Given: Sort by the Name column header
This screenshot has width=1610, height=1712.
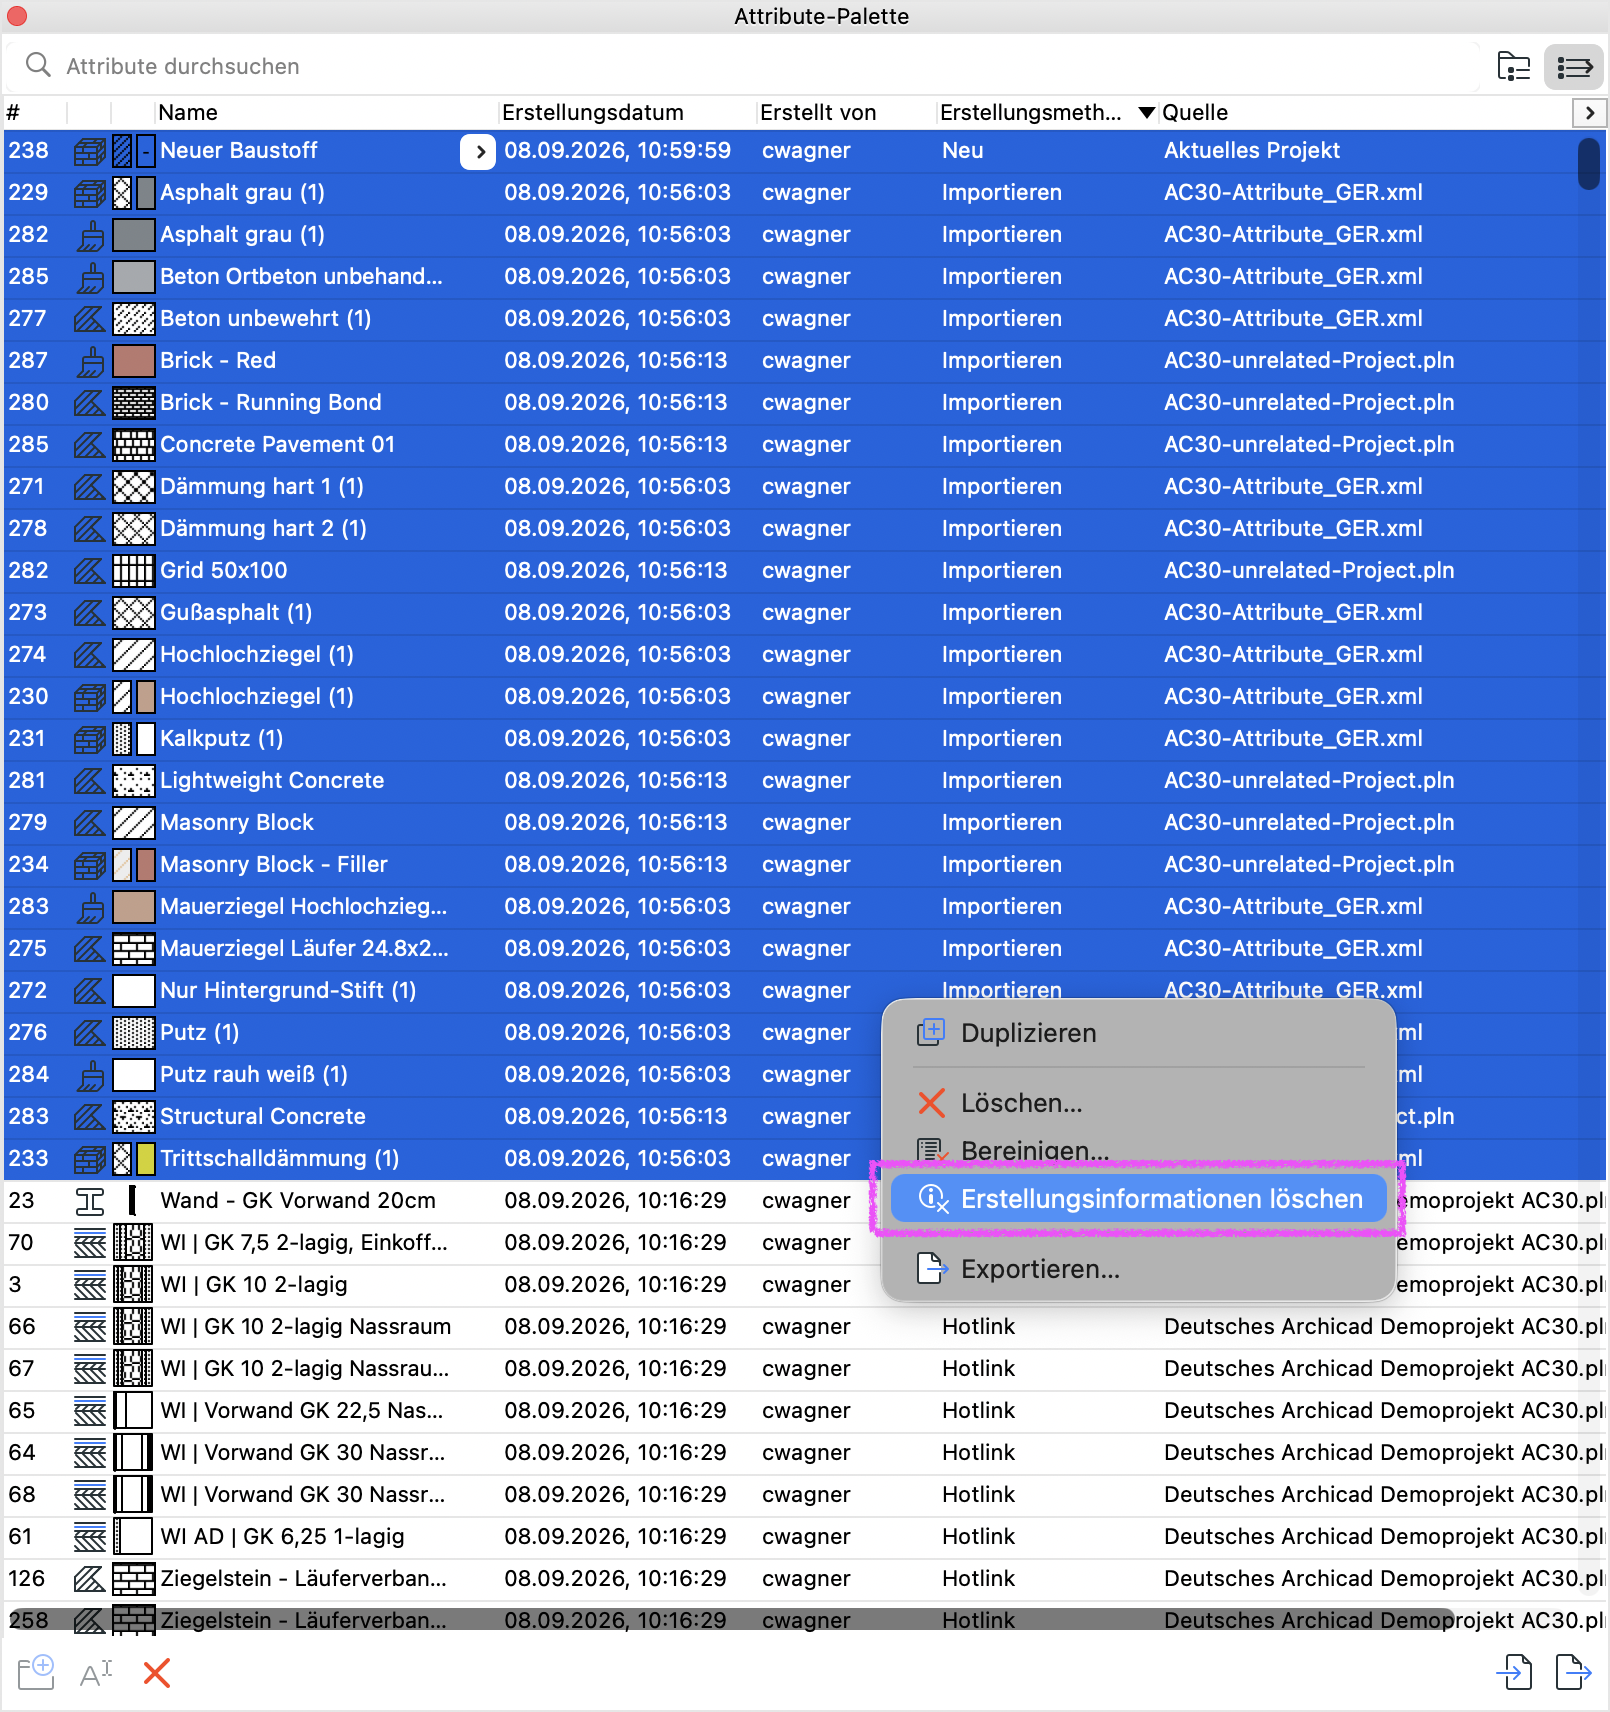Looking at the screenshot, I should point(188,113).
